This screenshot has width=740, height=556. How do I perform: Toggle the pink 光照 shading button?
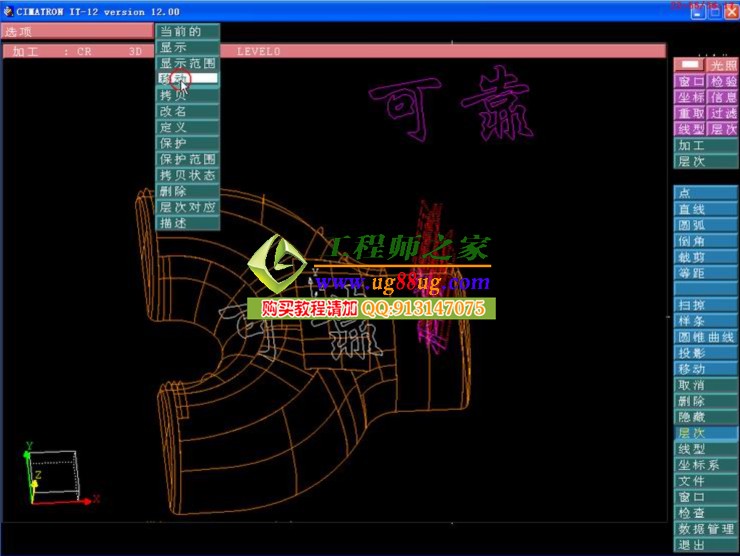click(x=723, y=65)
